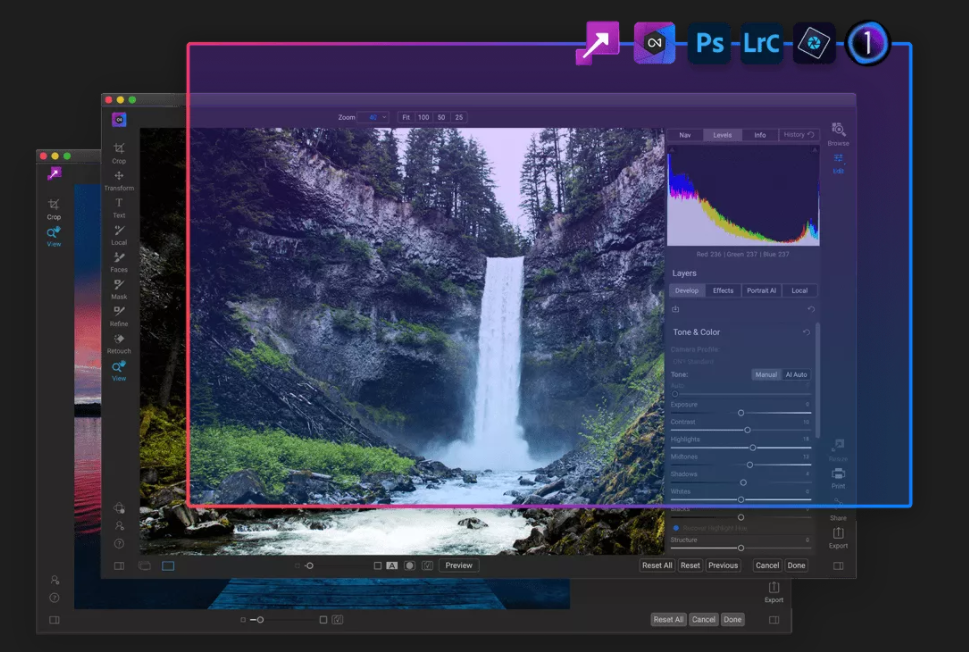
Task: Click the Share icon
Action: 838,508
